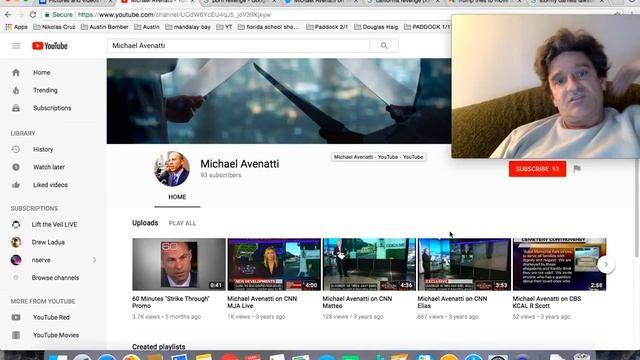The image size is (640, 360).
Task: Open the Austin Bomber bookmark folder
Action: (104, 27)
